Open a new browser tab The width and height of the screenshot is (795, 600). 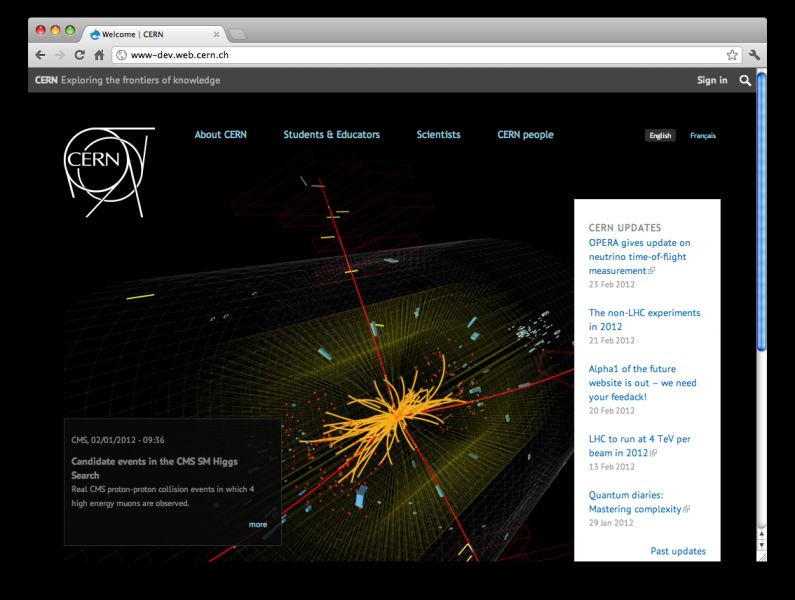pyautogui.click(x=244, y=34)
